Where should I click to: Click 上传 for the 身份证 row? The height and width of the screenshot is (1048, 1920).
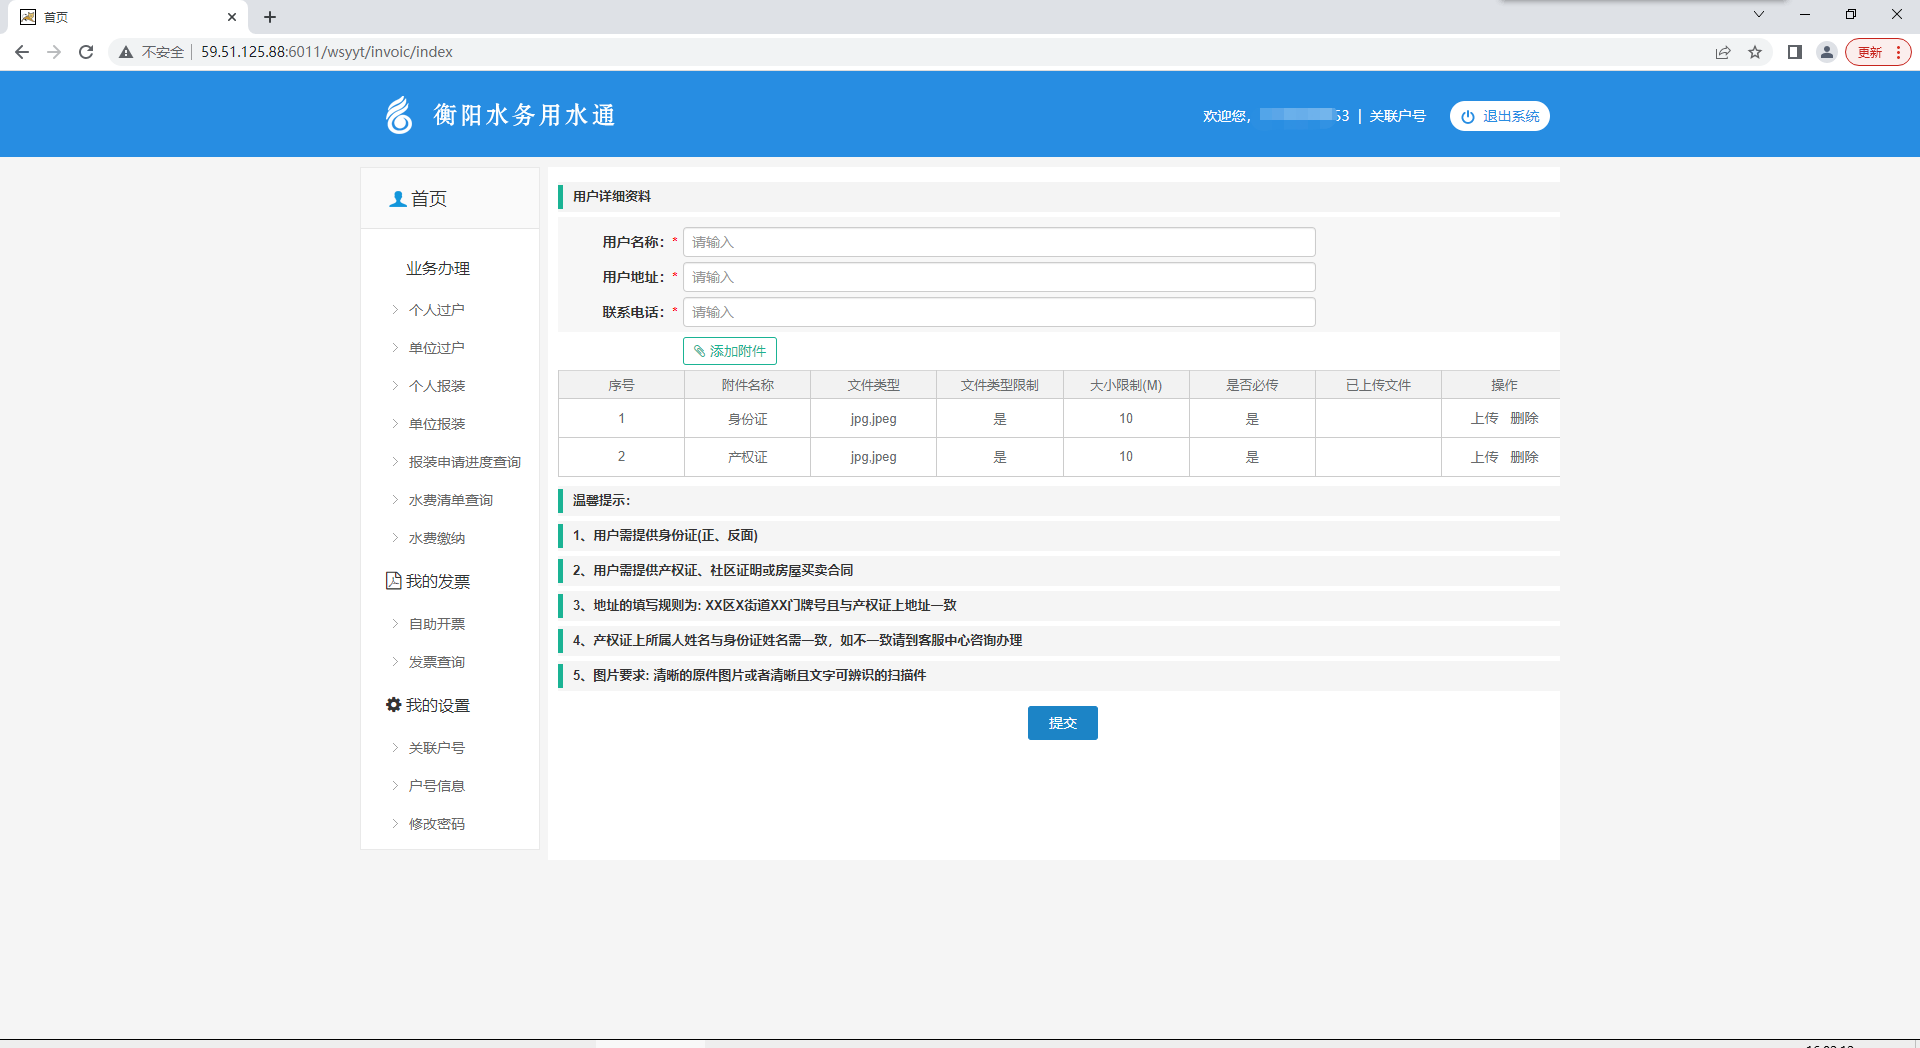tap(1484, 418)
